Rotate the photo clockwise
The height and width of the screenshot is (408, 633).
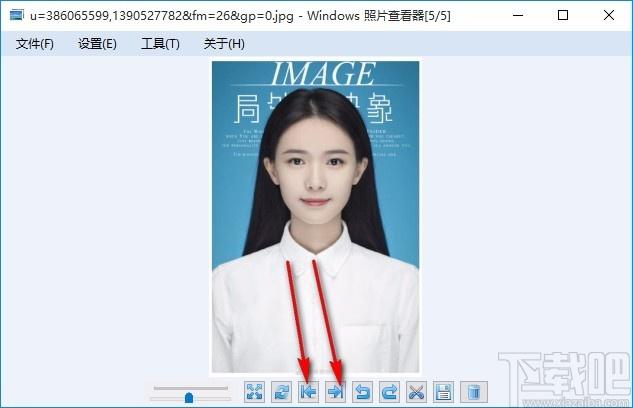[x=390, y=393]
